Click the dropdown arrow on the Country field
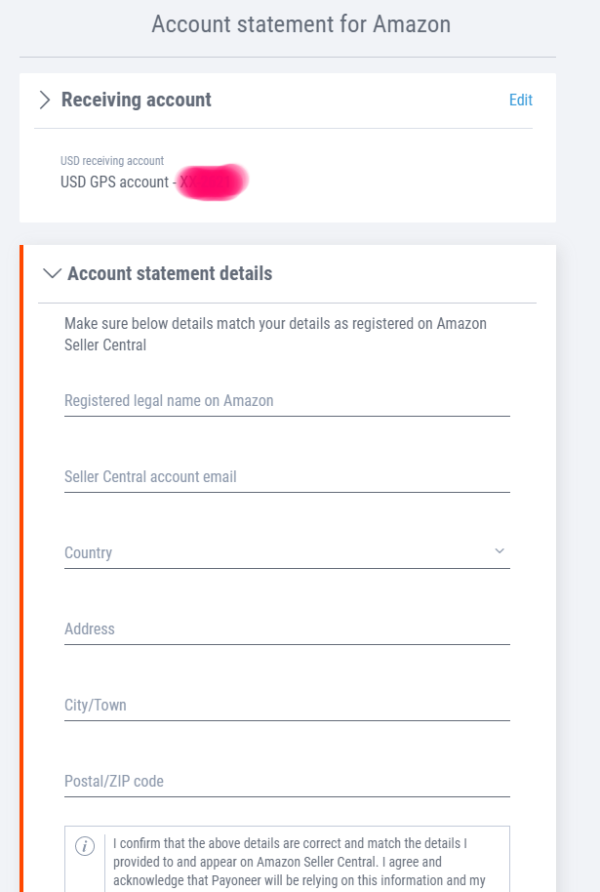This screenshot has width=600, height=892. (x=501, y=550)
